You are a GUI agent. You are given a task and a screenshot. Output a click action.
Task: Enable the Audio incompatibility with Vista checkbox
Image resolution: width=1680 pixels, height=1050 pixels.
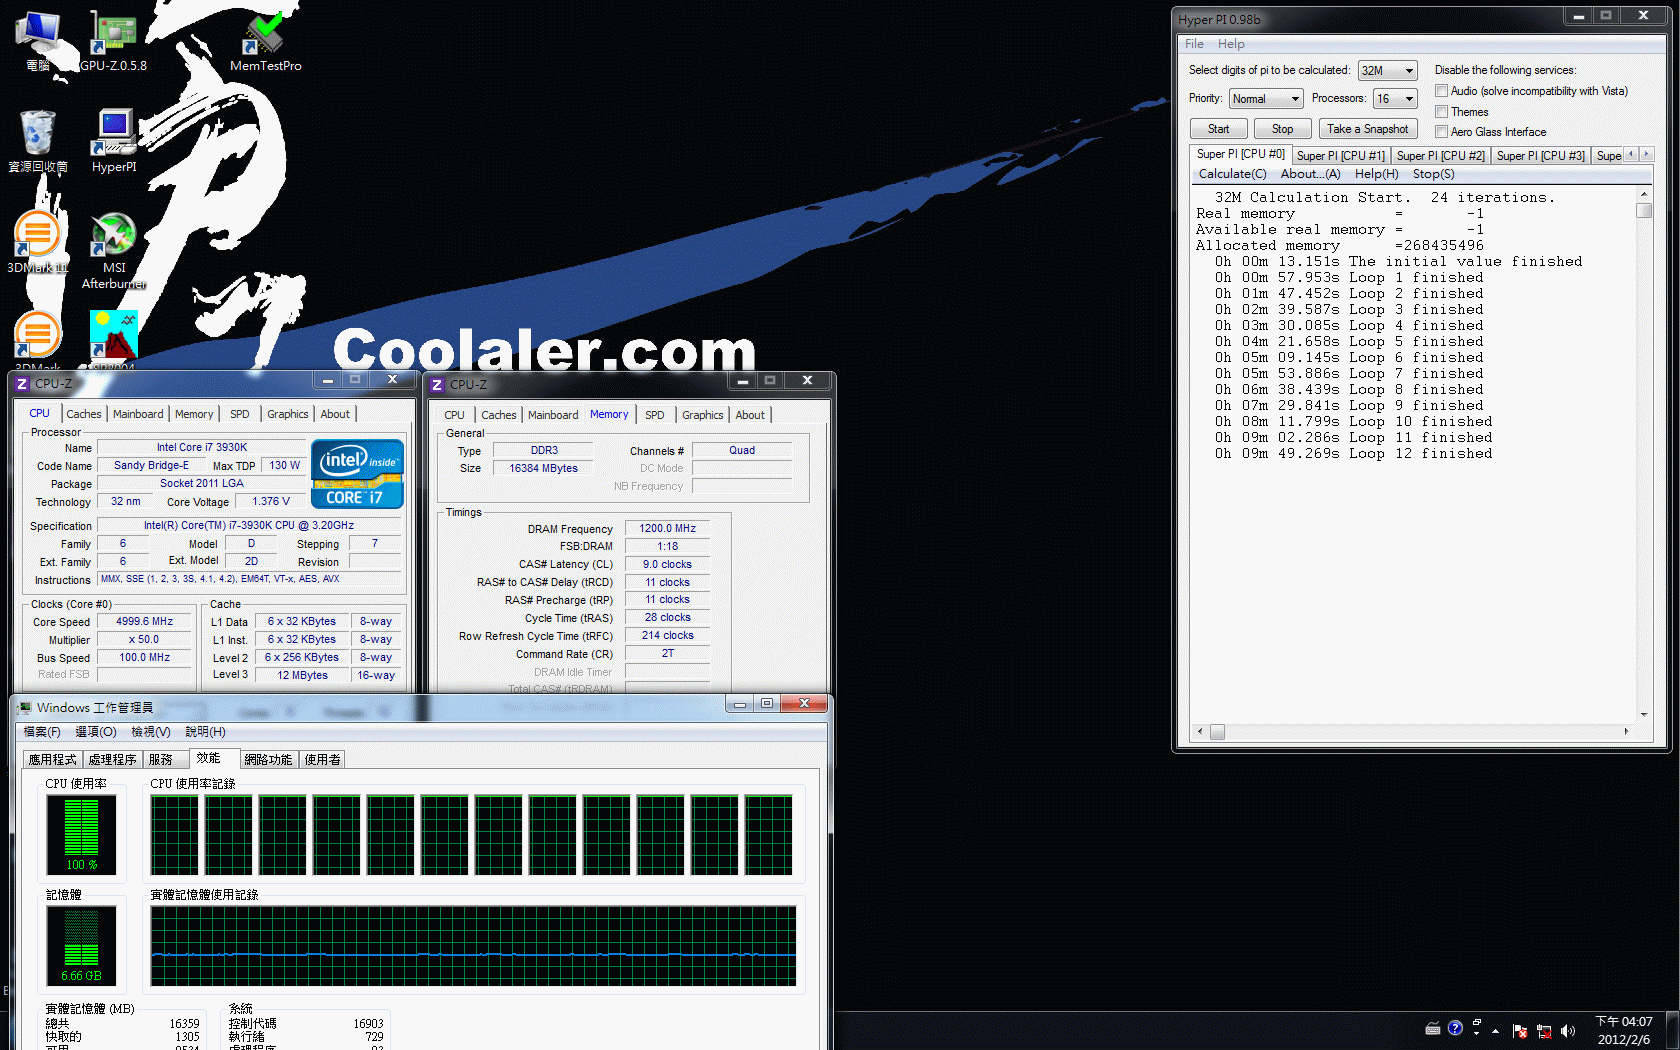[1442, 91]
